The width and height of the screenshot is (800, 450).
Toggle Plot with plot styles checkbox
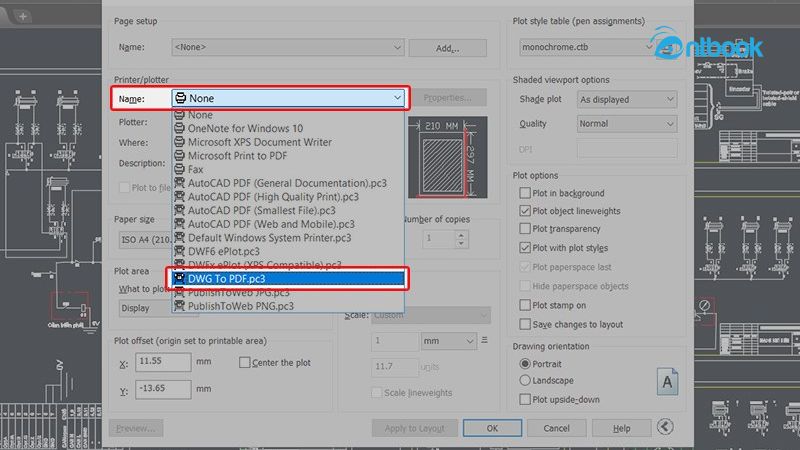tap(524, 247)
